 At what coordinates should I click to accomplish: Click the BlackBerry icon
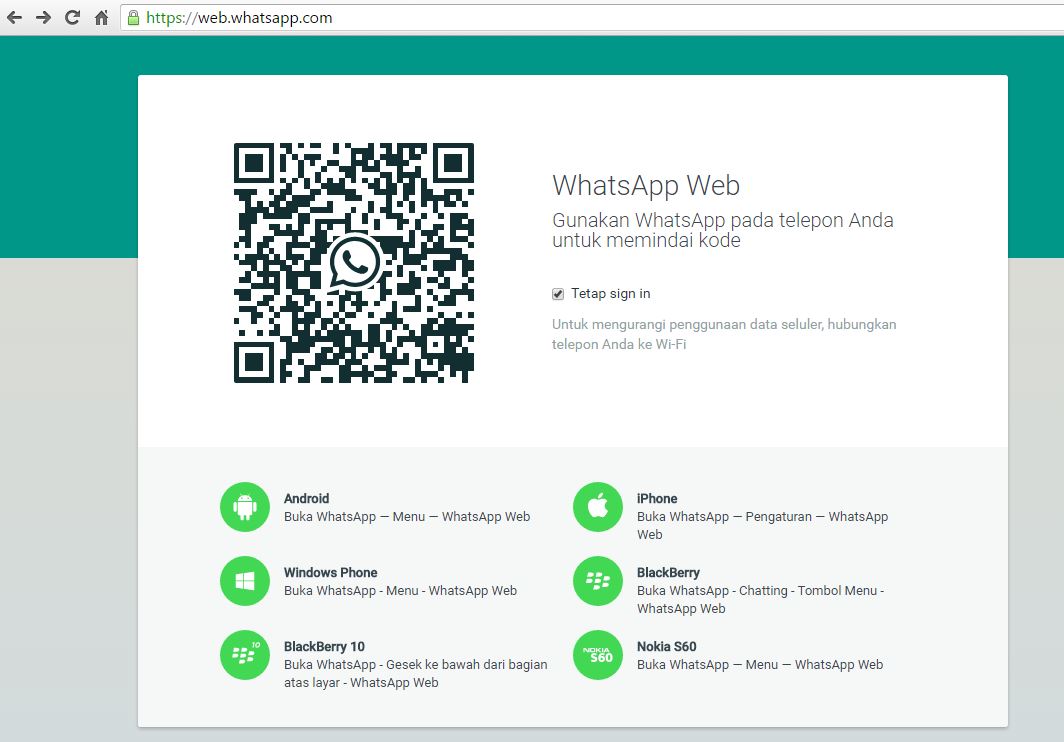coord(598,581)
